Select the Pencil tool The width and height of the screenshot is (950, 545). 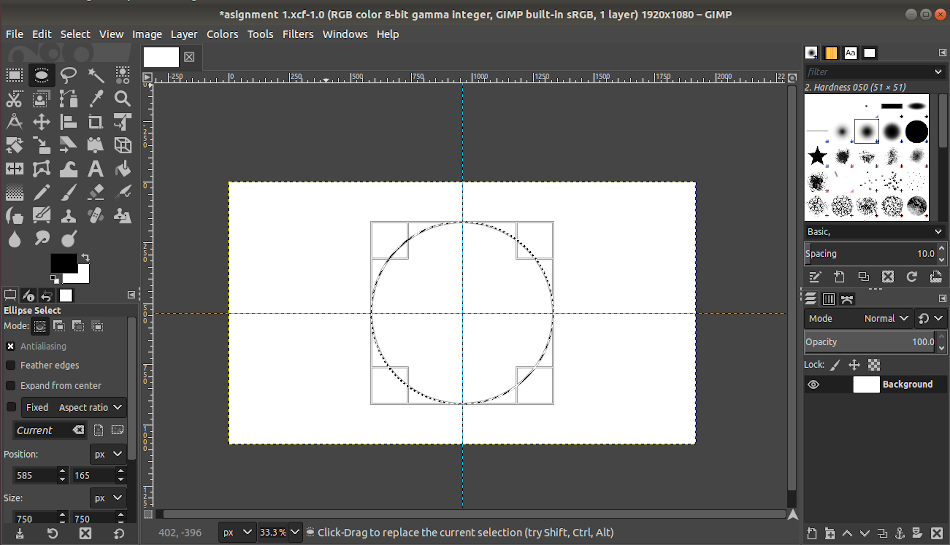41,193
